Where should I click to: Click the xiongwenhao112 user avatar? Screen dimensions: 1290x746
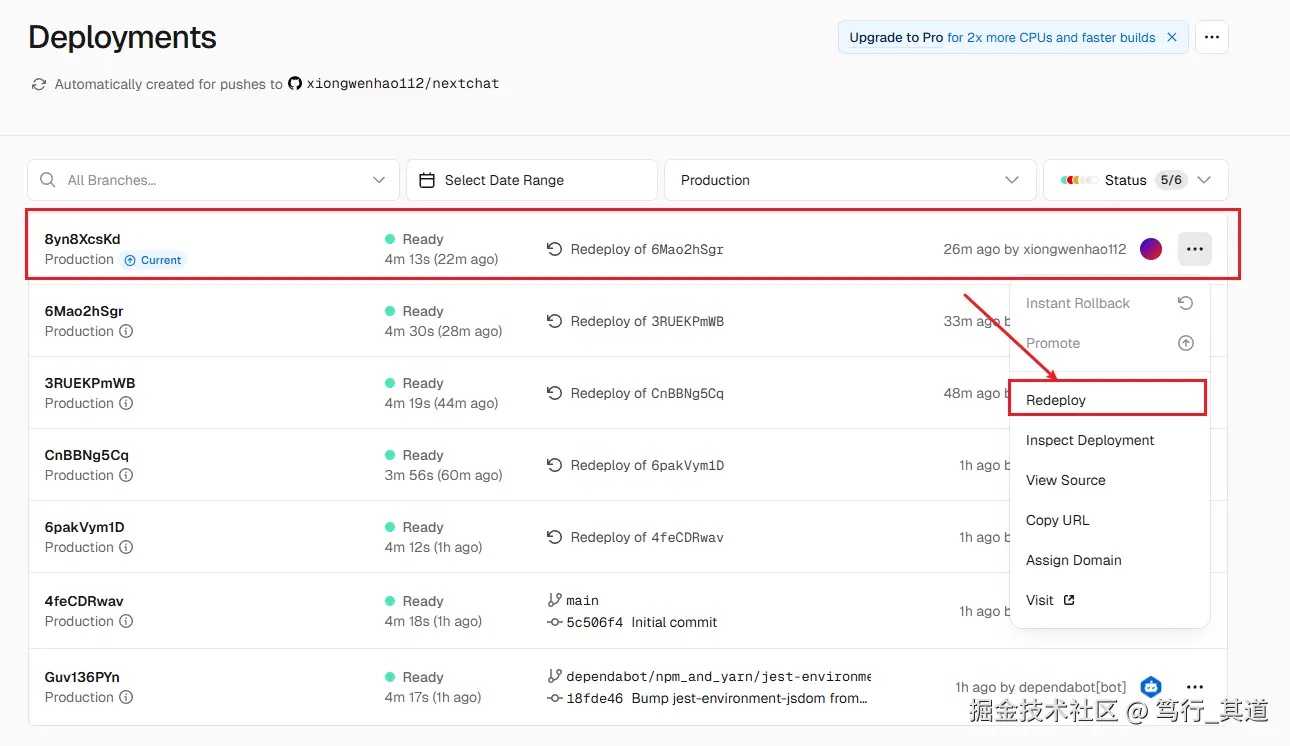(x=1151, y=249)
